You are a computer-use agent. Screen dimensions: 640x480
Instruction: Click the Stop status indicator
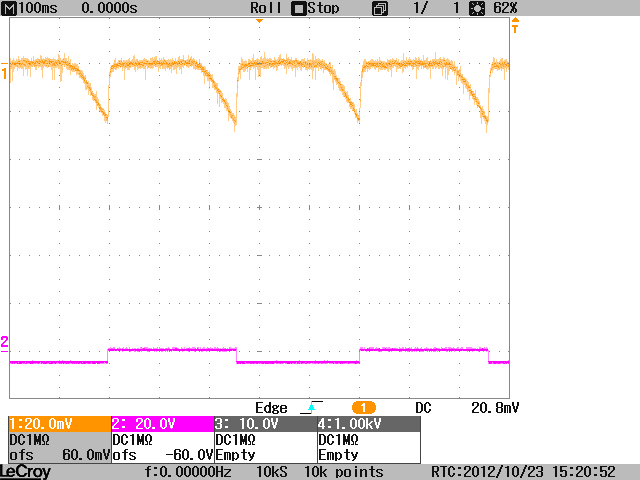tap(316, 8)
